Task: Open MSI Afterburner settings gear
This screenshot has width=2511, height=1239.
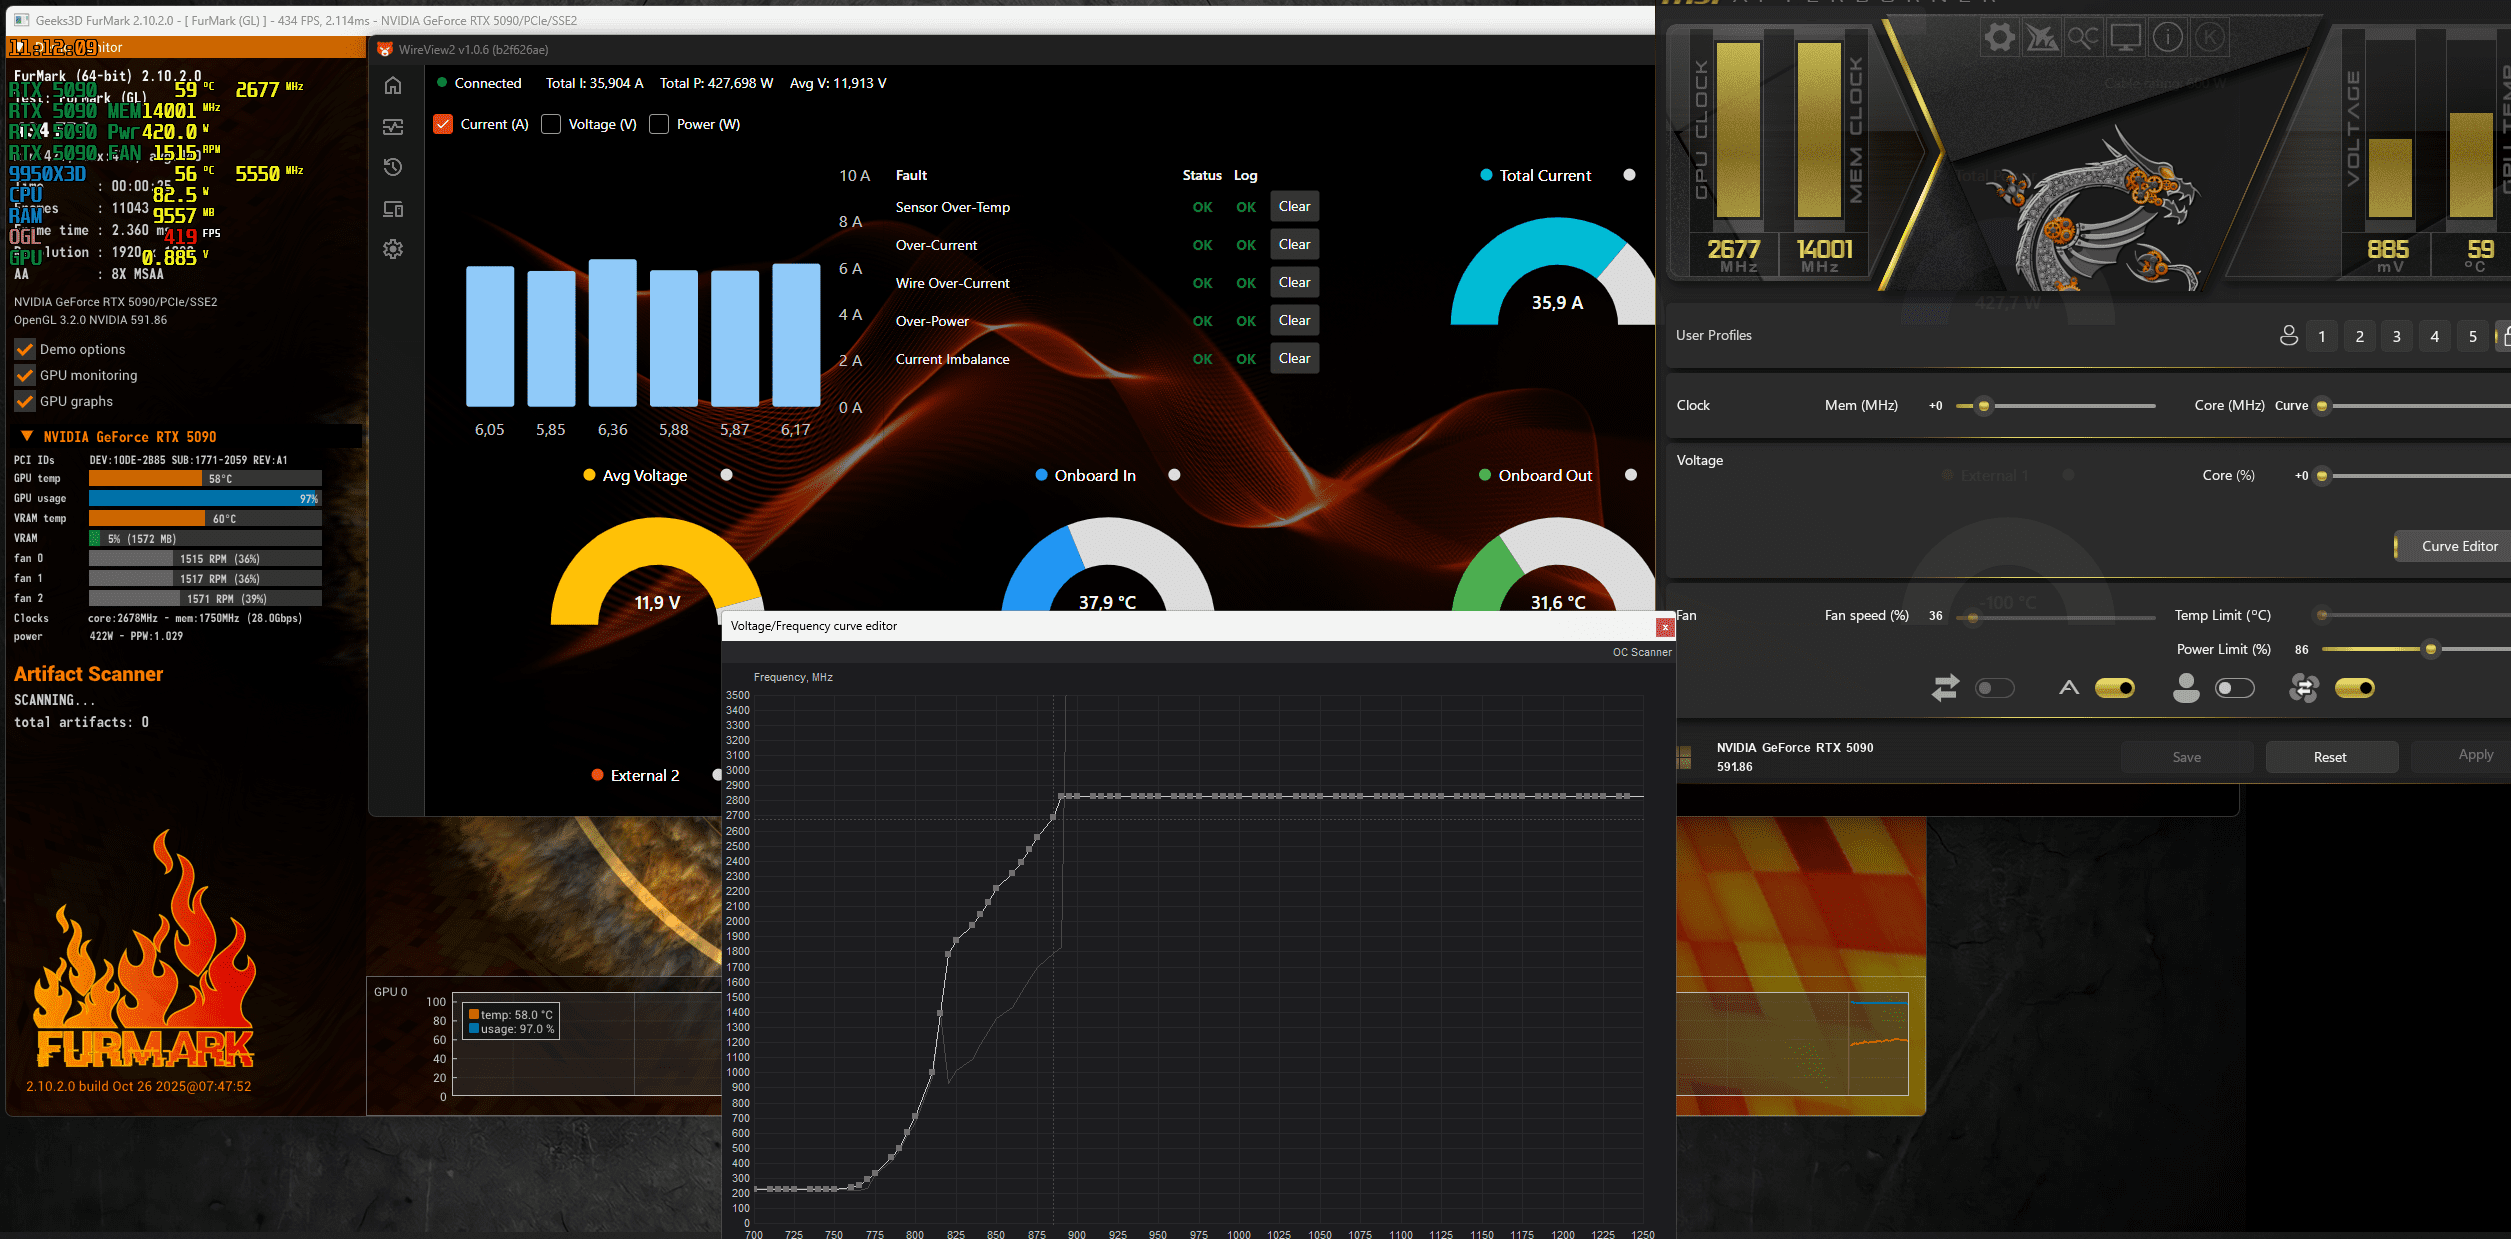Action: click(1999, 38)
